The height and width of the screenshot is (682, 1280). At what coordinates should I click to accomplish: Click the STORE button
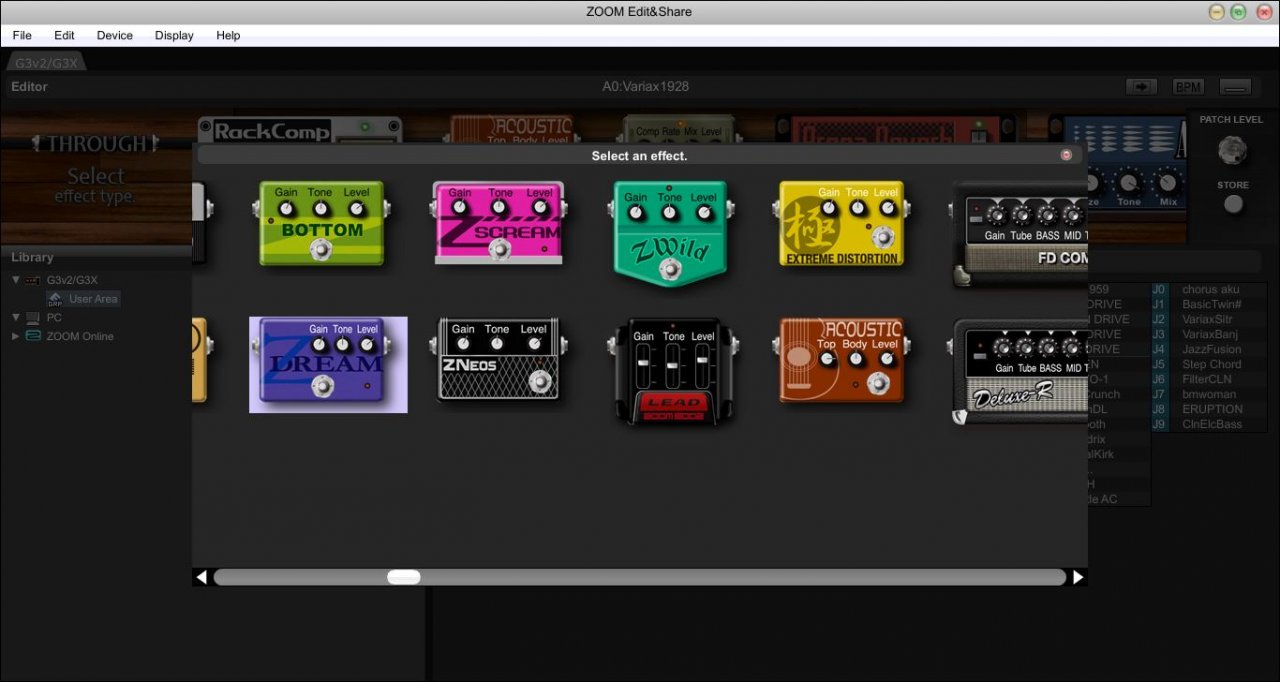pyautogui.click(x=1234, y=203)
